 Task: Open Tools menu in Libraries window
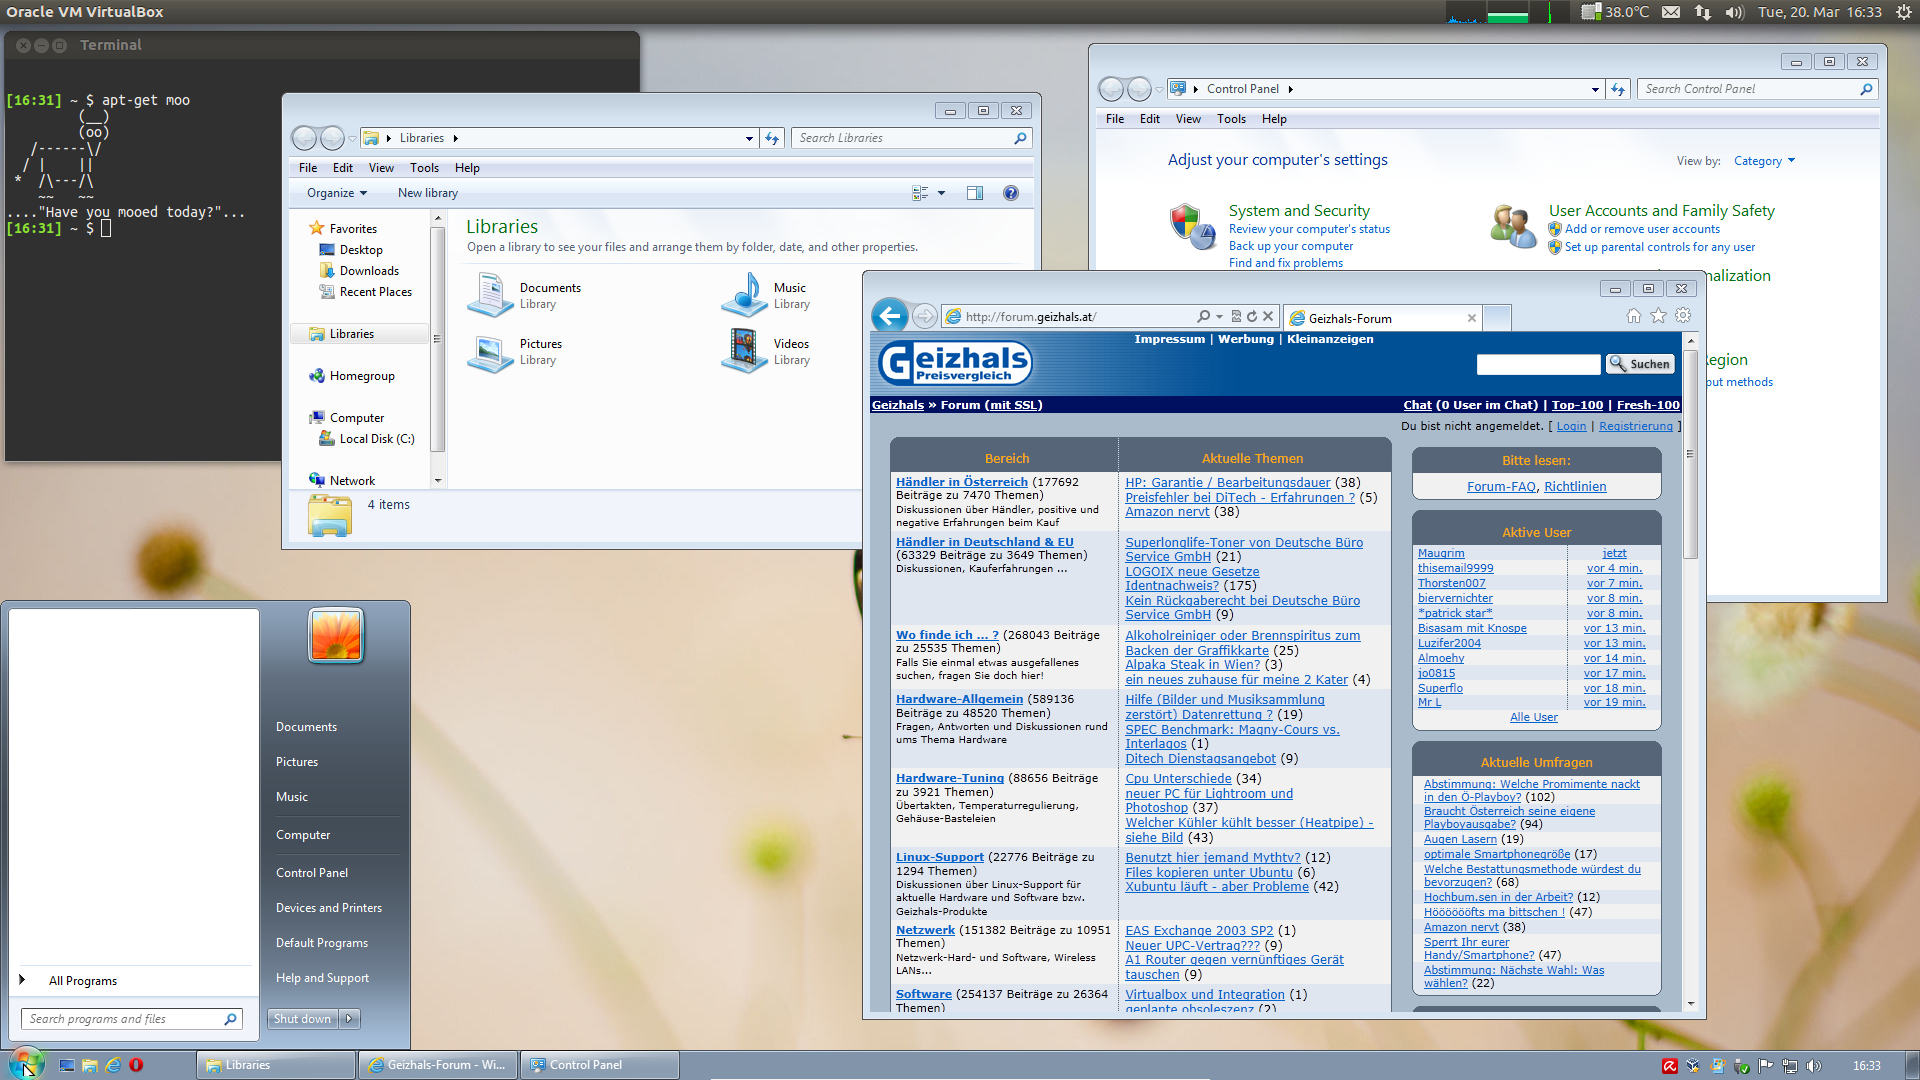point(424,168)
